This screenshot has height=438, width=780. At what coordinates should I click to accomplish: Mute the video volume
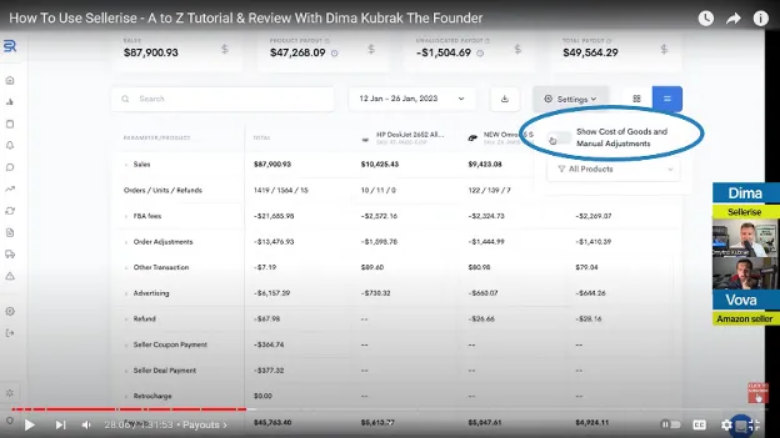[x=87, y=425]
